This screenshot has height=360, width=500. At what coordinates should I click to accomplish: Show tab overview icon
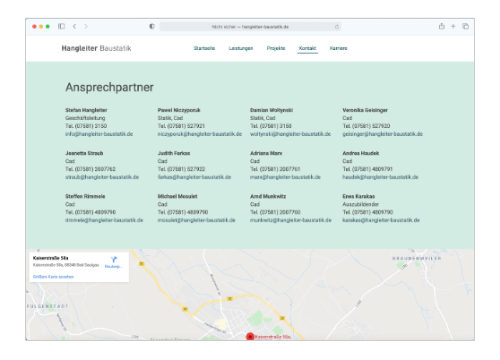tap(465, 26)
